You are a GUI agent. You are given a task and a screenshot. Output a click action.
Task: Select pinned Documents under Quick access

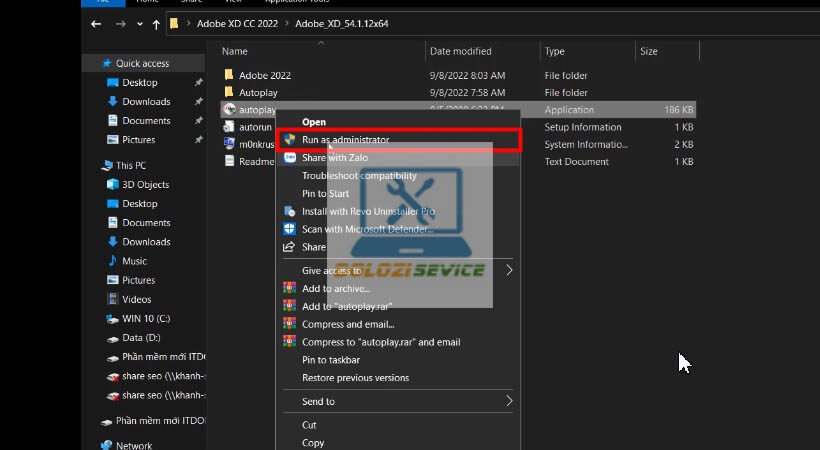point(146,121)
